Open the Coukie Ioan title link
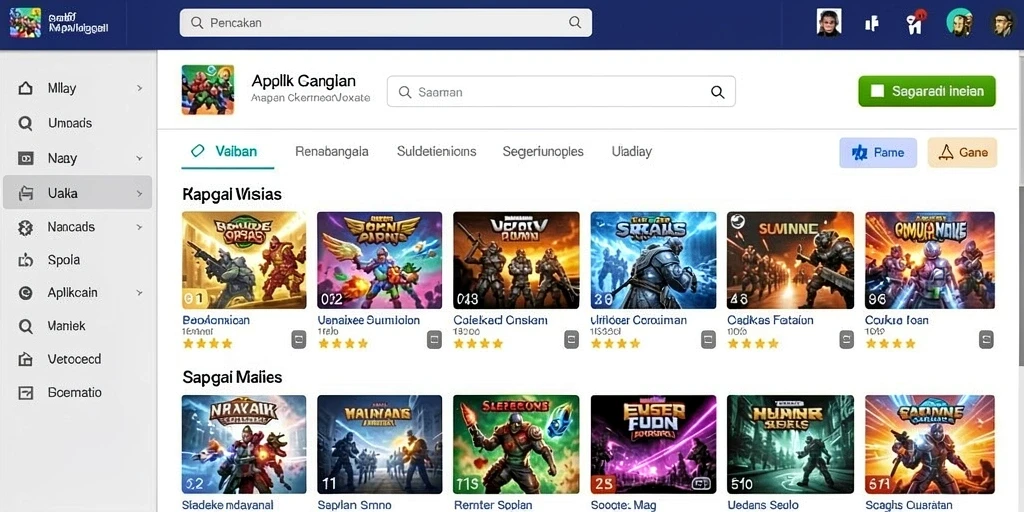 coord(897,320)
